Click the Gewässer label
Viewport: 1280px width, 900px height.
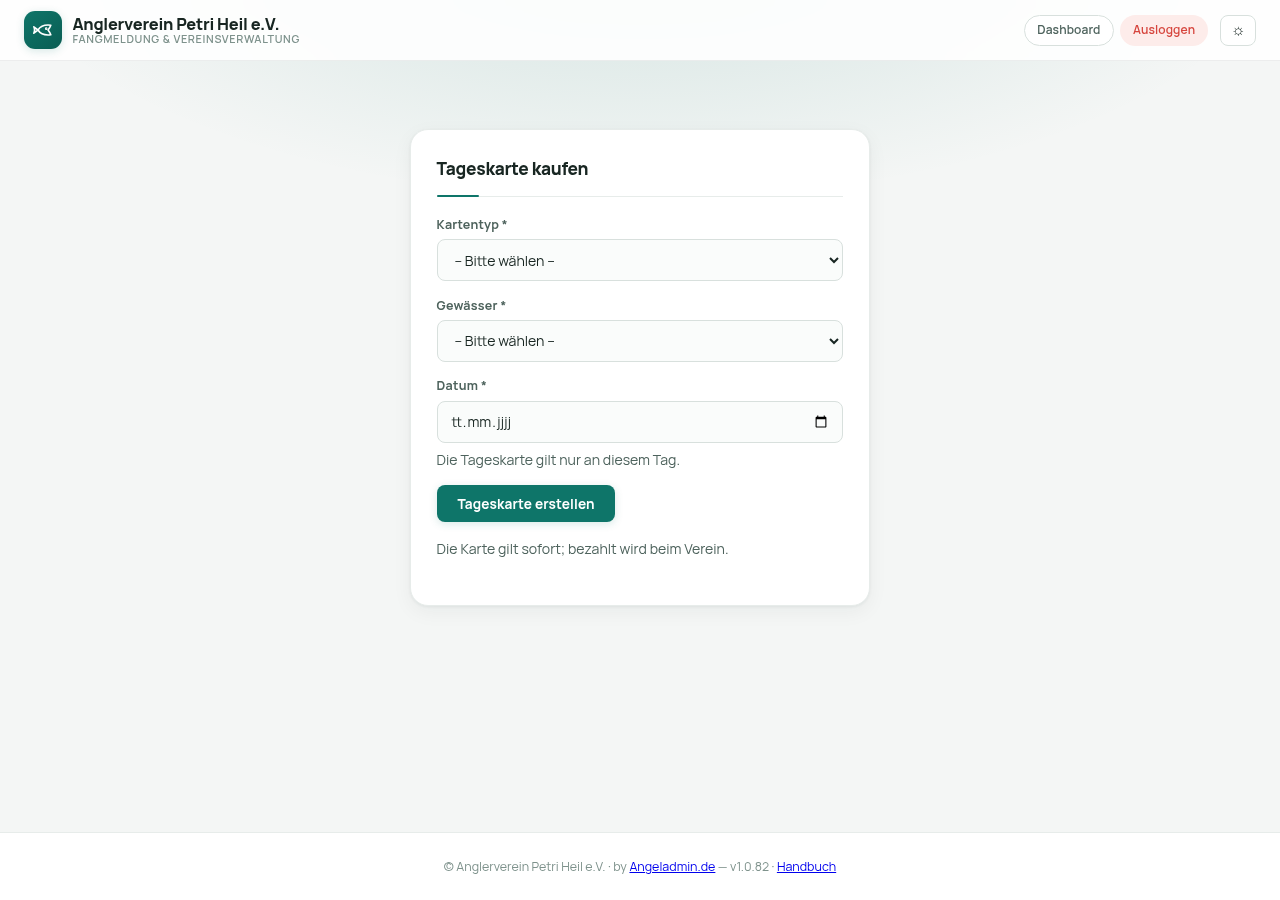pos(471,305)
